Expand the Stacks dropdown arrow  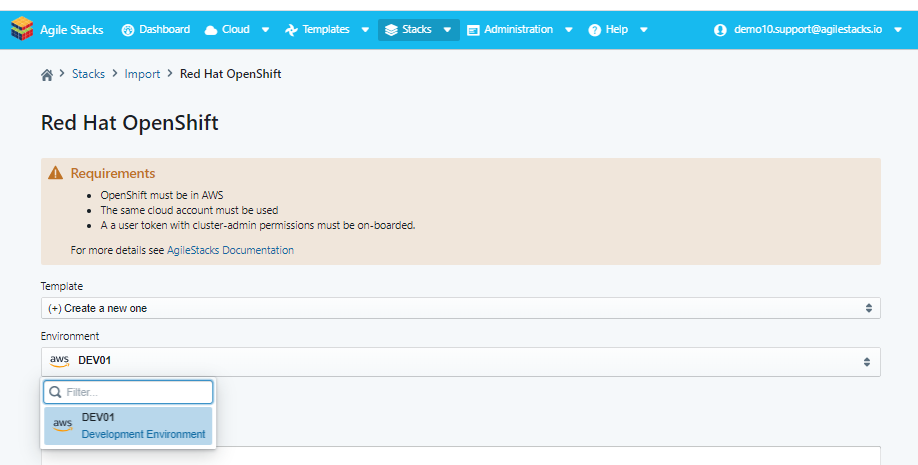(447, 30)
